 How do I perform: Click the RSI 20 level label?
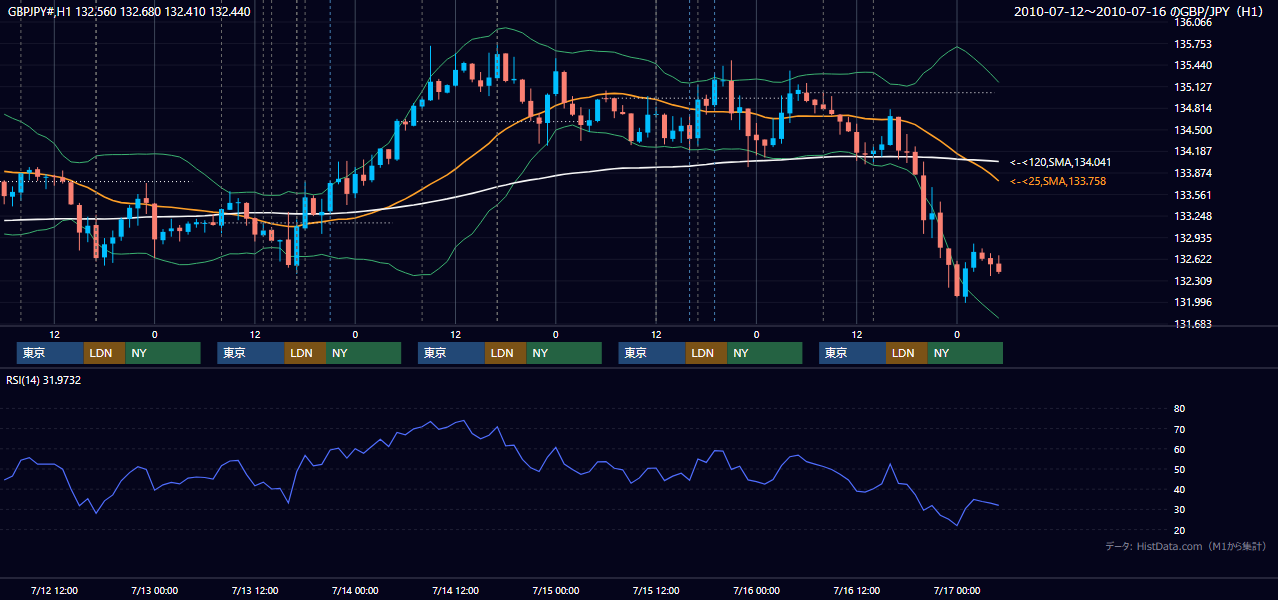[1179, 530]
